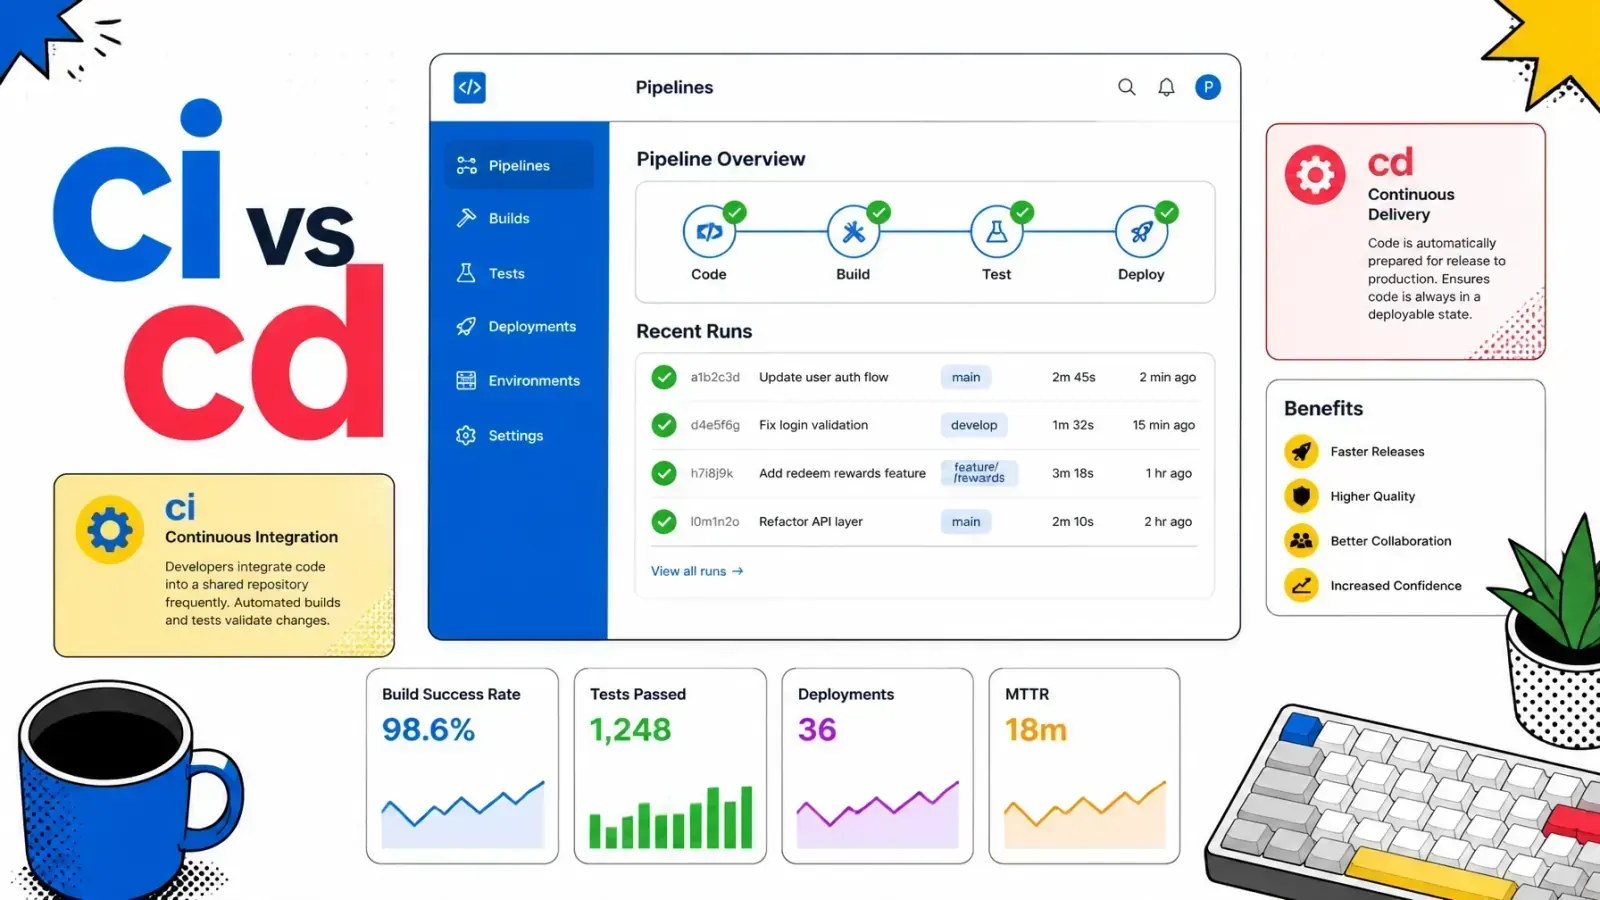Screen dimensions: 1600x900
Task: Open commit d4e5f6g
Action: click(715, 425)
